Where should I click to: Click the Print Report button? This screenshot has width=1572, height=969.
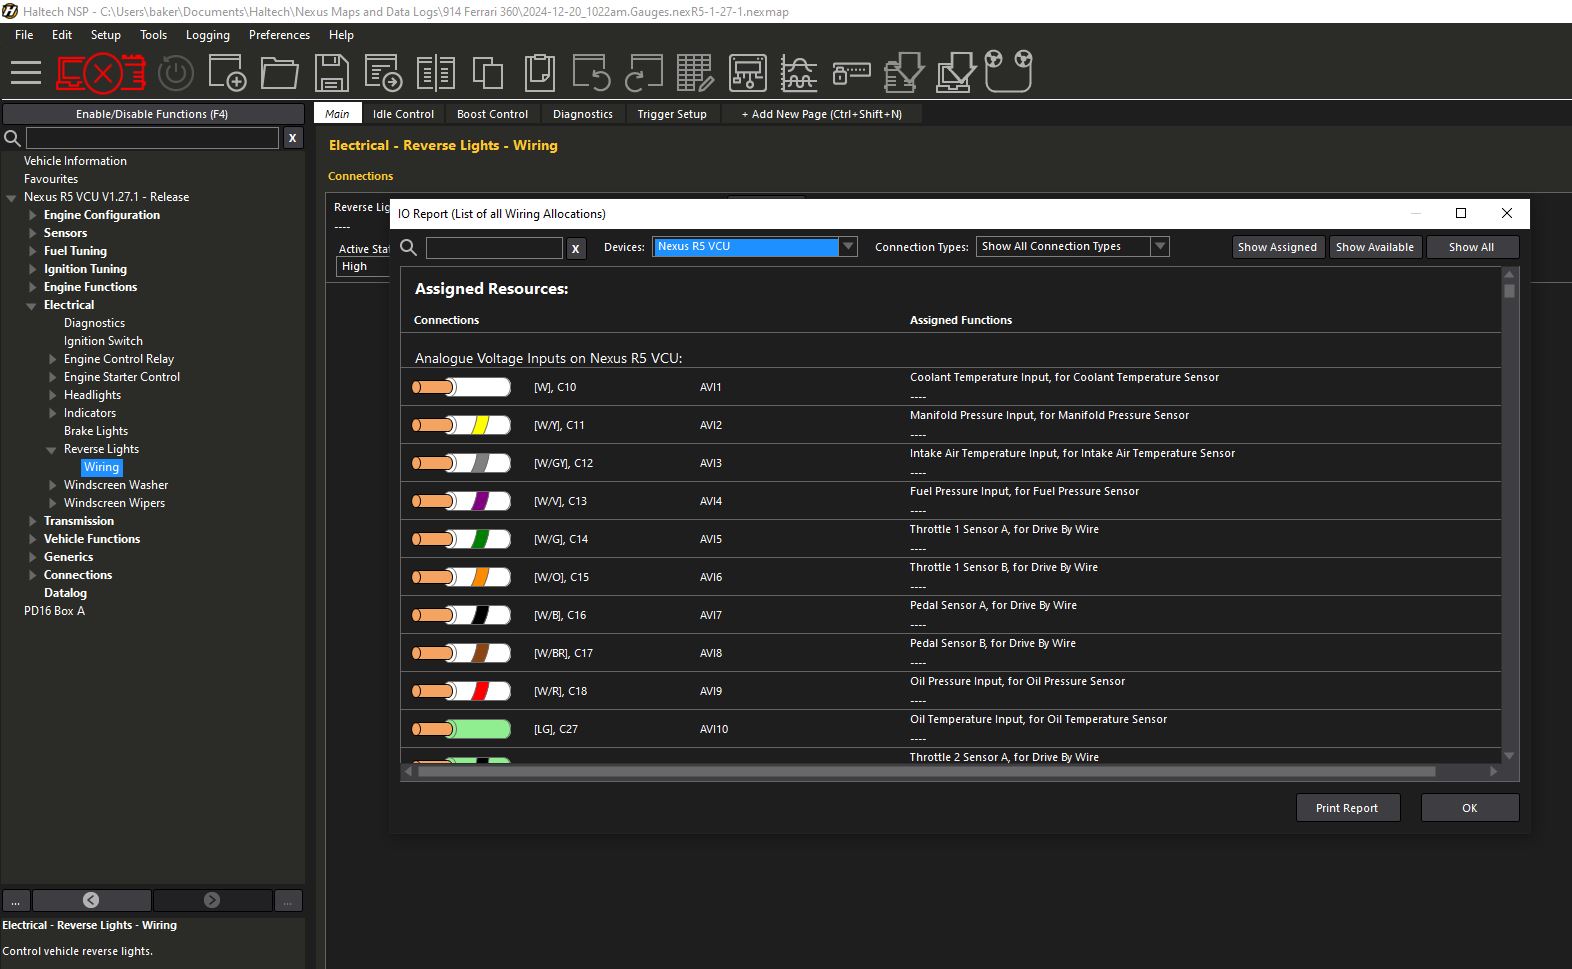tap(1346, 808)
